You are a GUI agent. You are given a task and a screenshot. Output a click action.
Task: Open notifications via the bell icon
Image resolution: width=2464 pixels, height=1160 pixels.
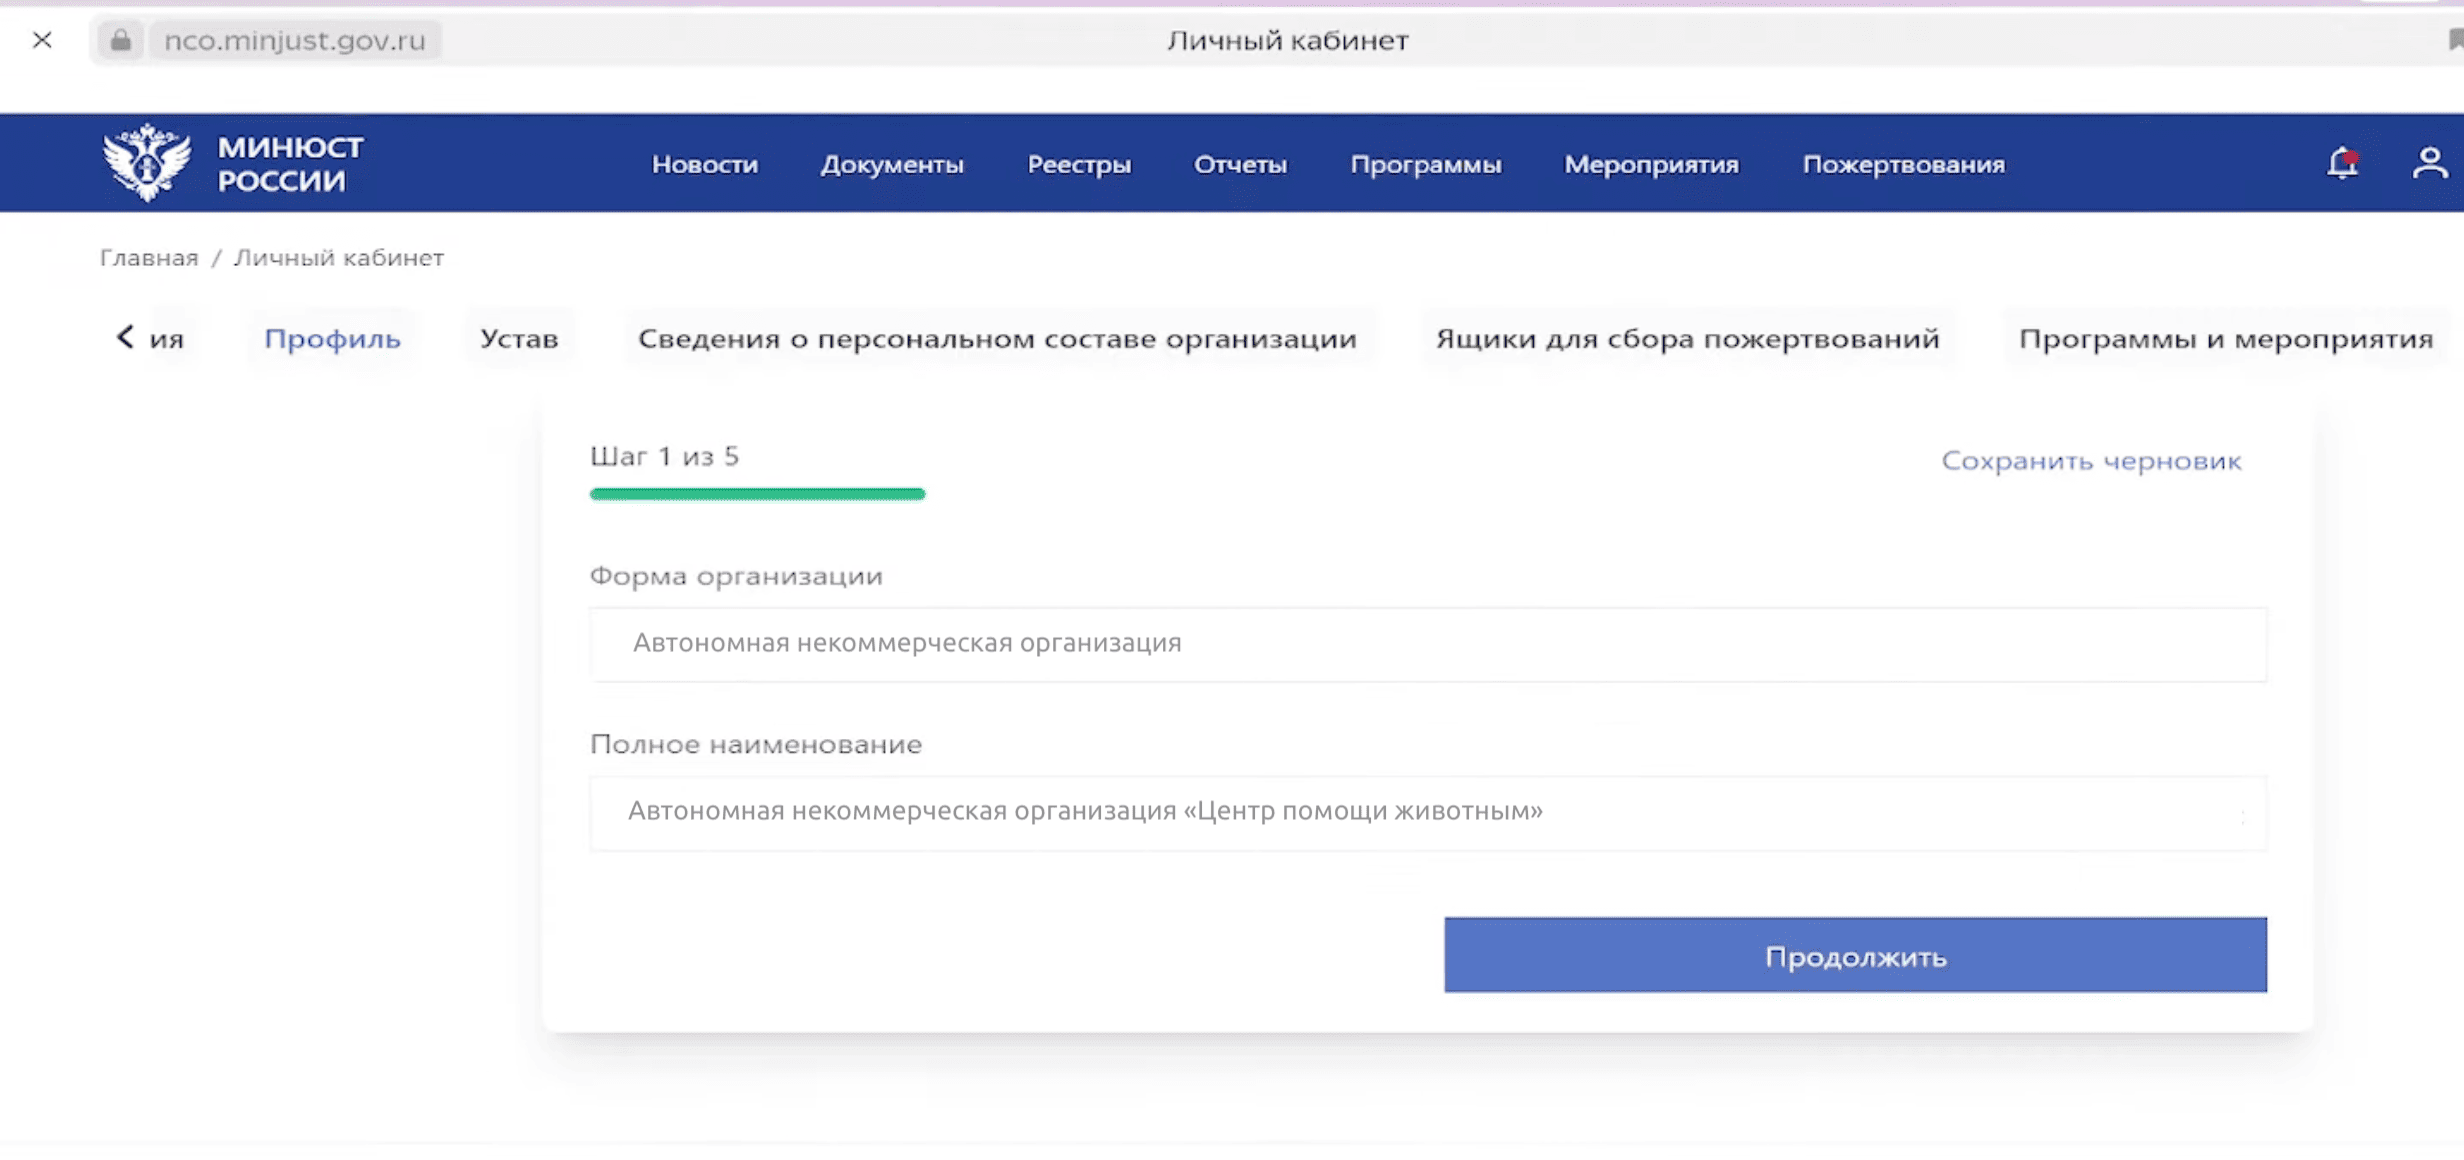tap(2342, 164)
